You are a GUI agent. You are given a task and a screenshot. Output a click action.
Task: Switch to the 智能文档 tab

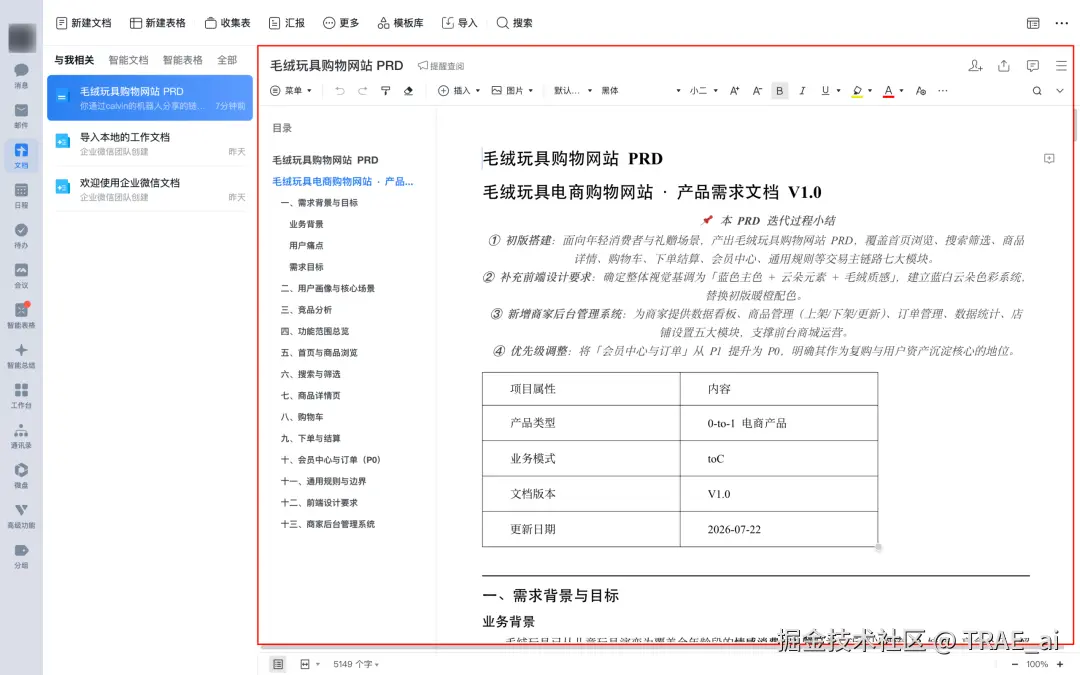pos(128,60)
